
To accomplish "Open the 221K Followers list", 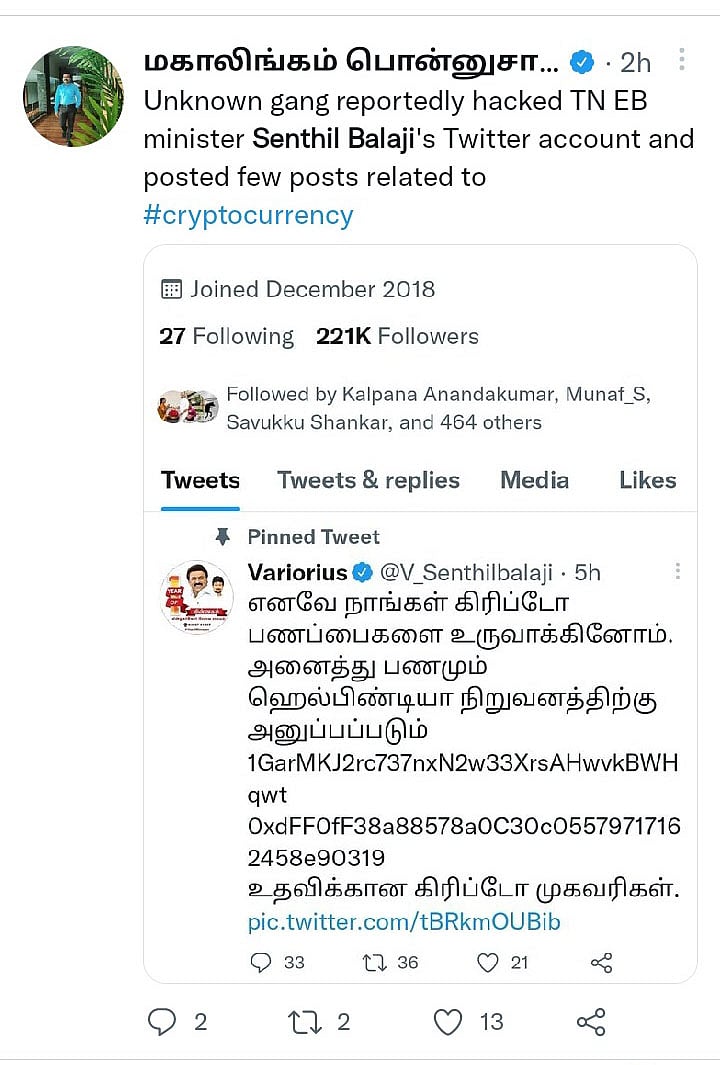I will pos(397,336).
